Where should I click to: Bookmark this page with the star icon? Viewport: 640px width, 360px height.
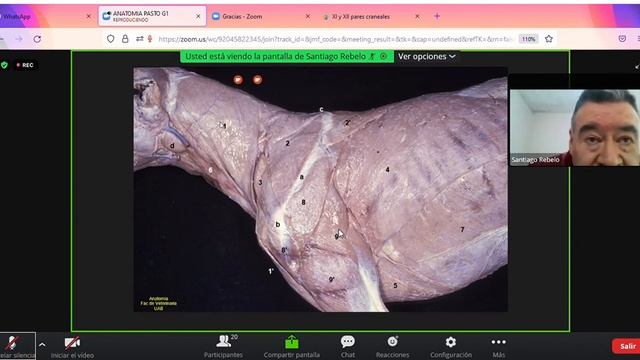point(549,39)
